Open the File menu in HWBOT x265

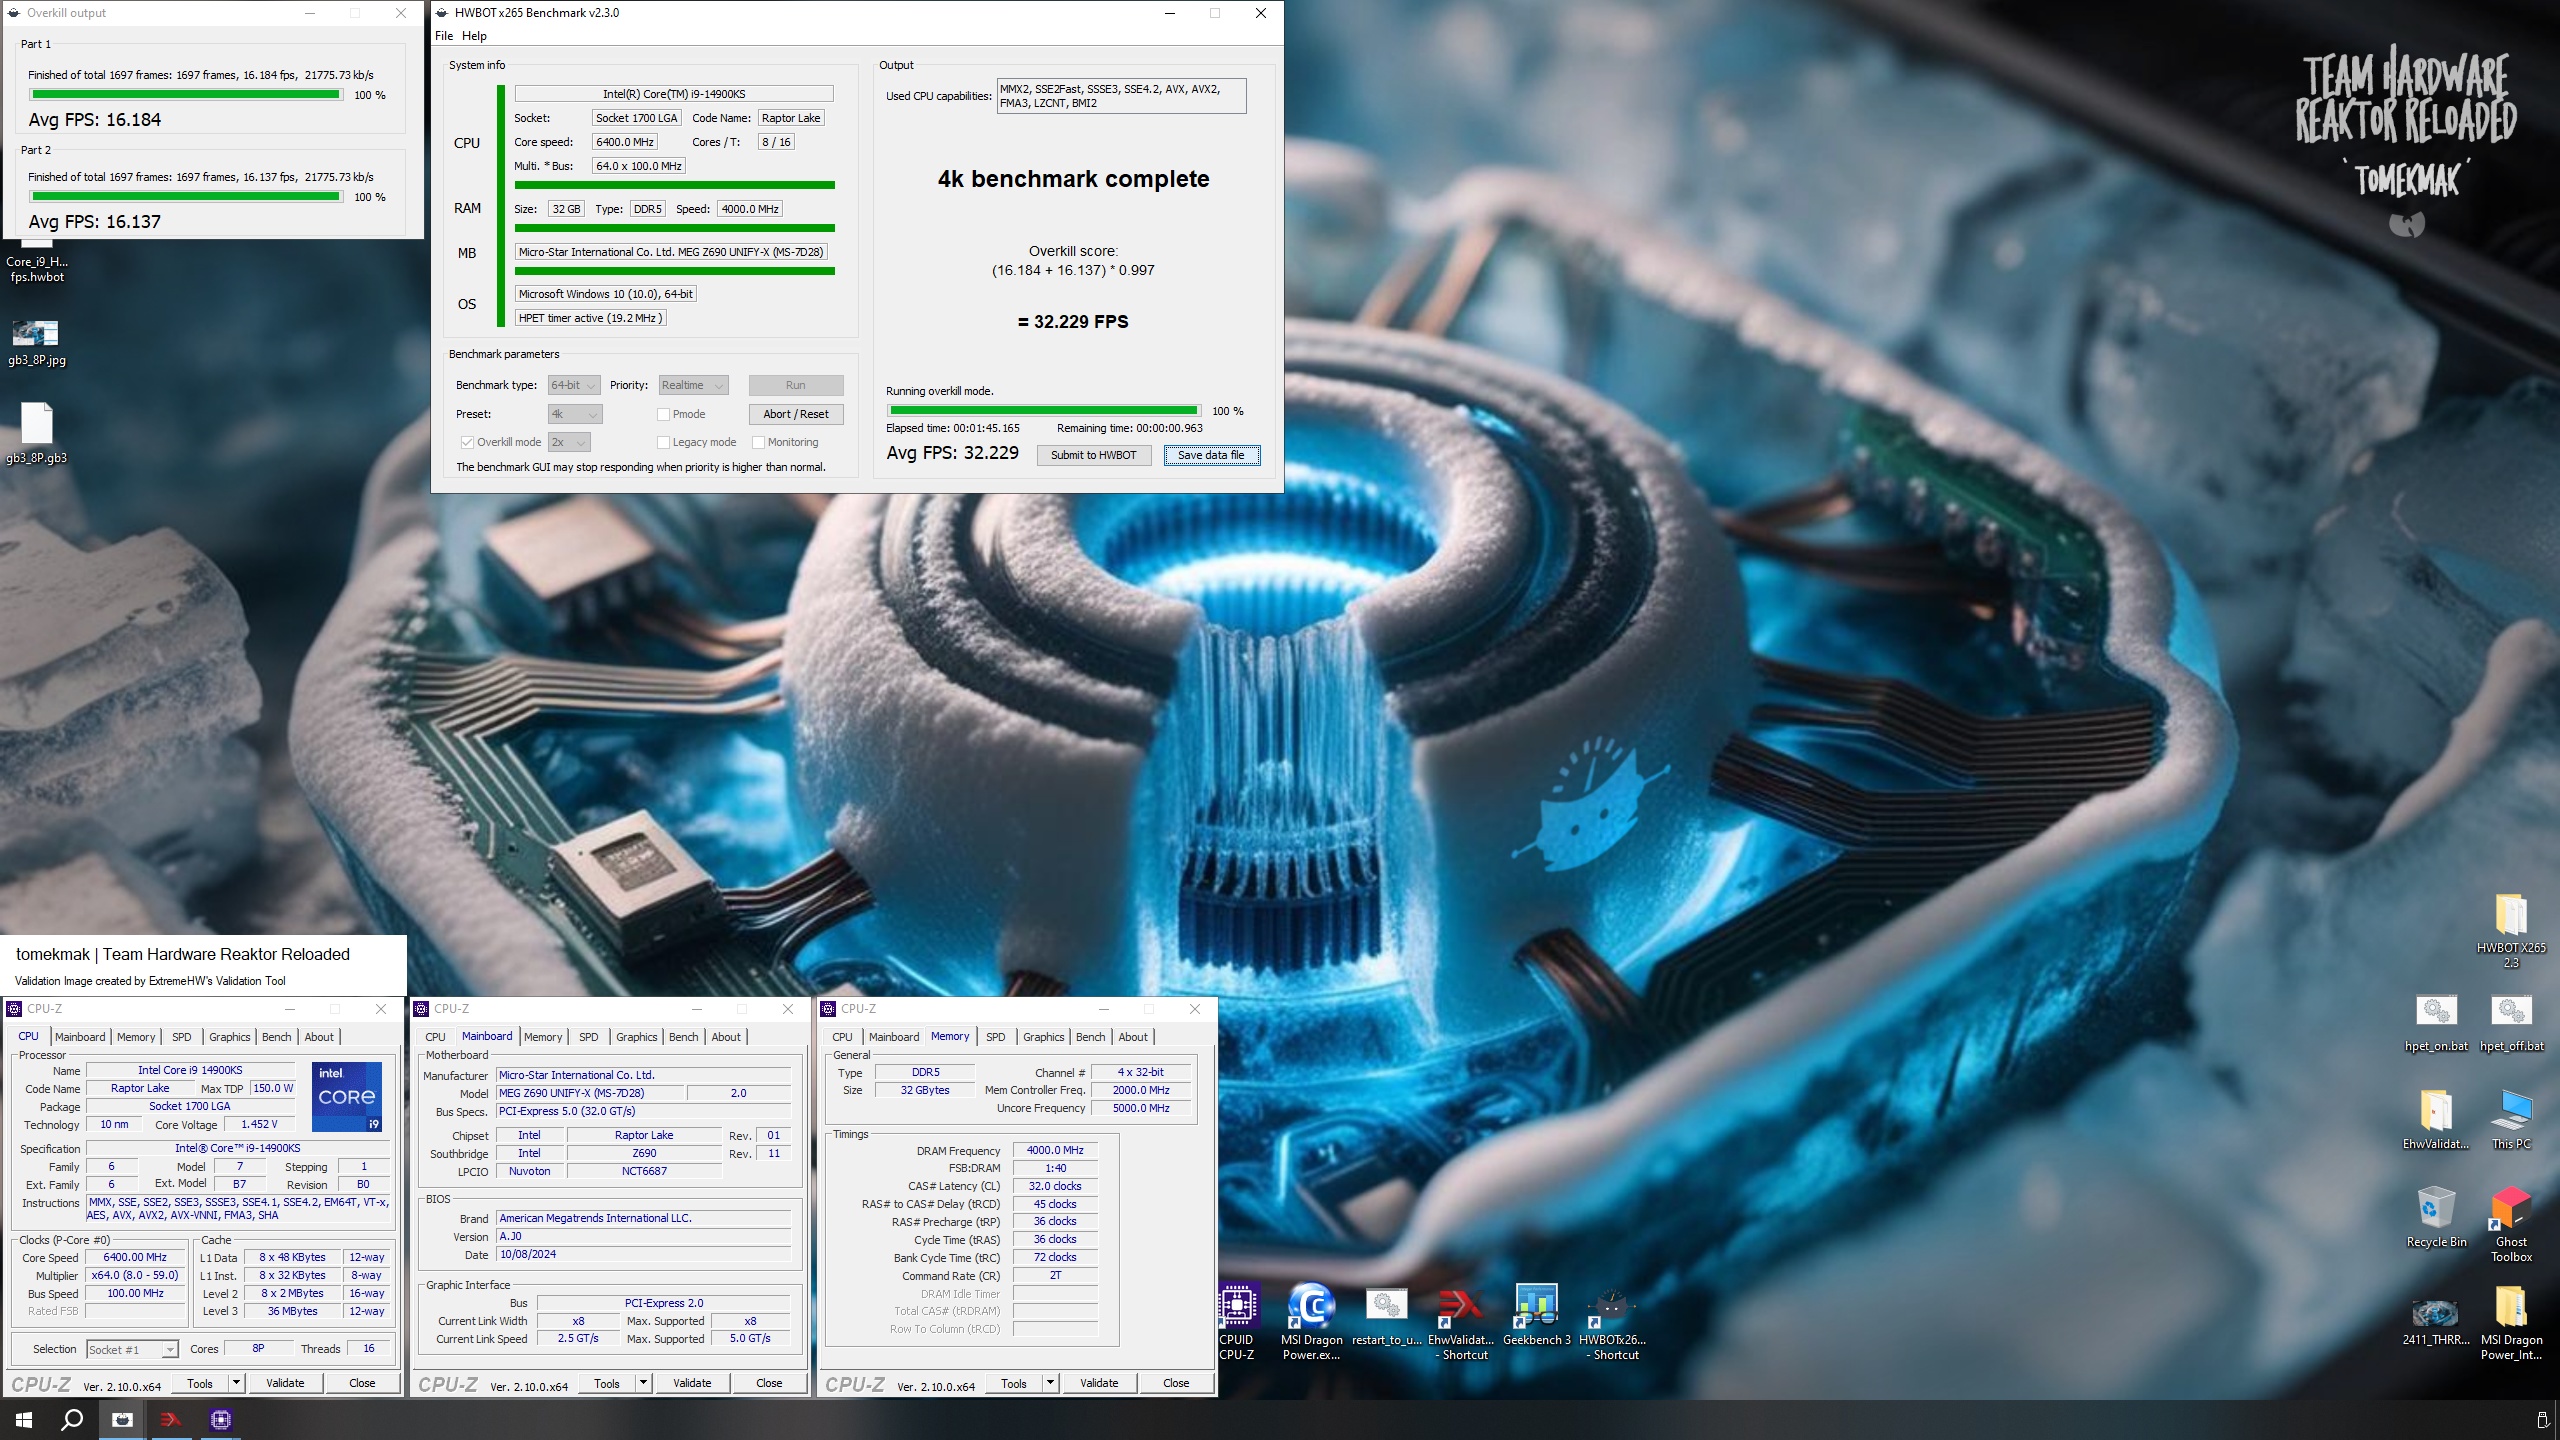pyautogui.click(x=444, y=36)
